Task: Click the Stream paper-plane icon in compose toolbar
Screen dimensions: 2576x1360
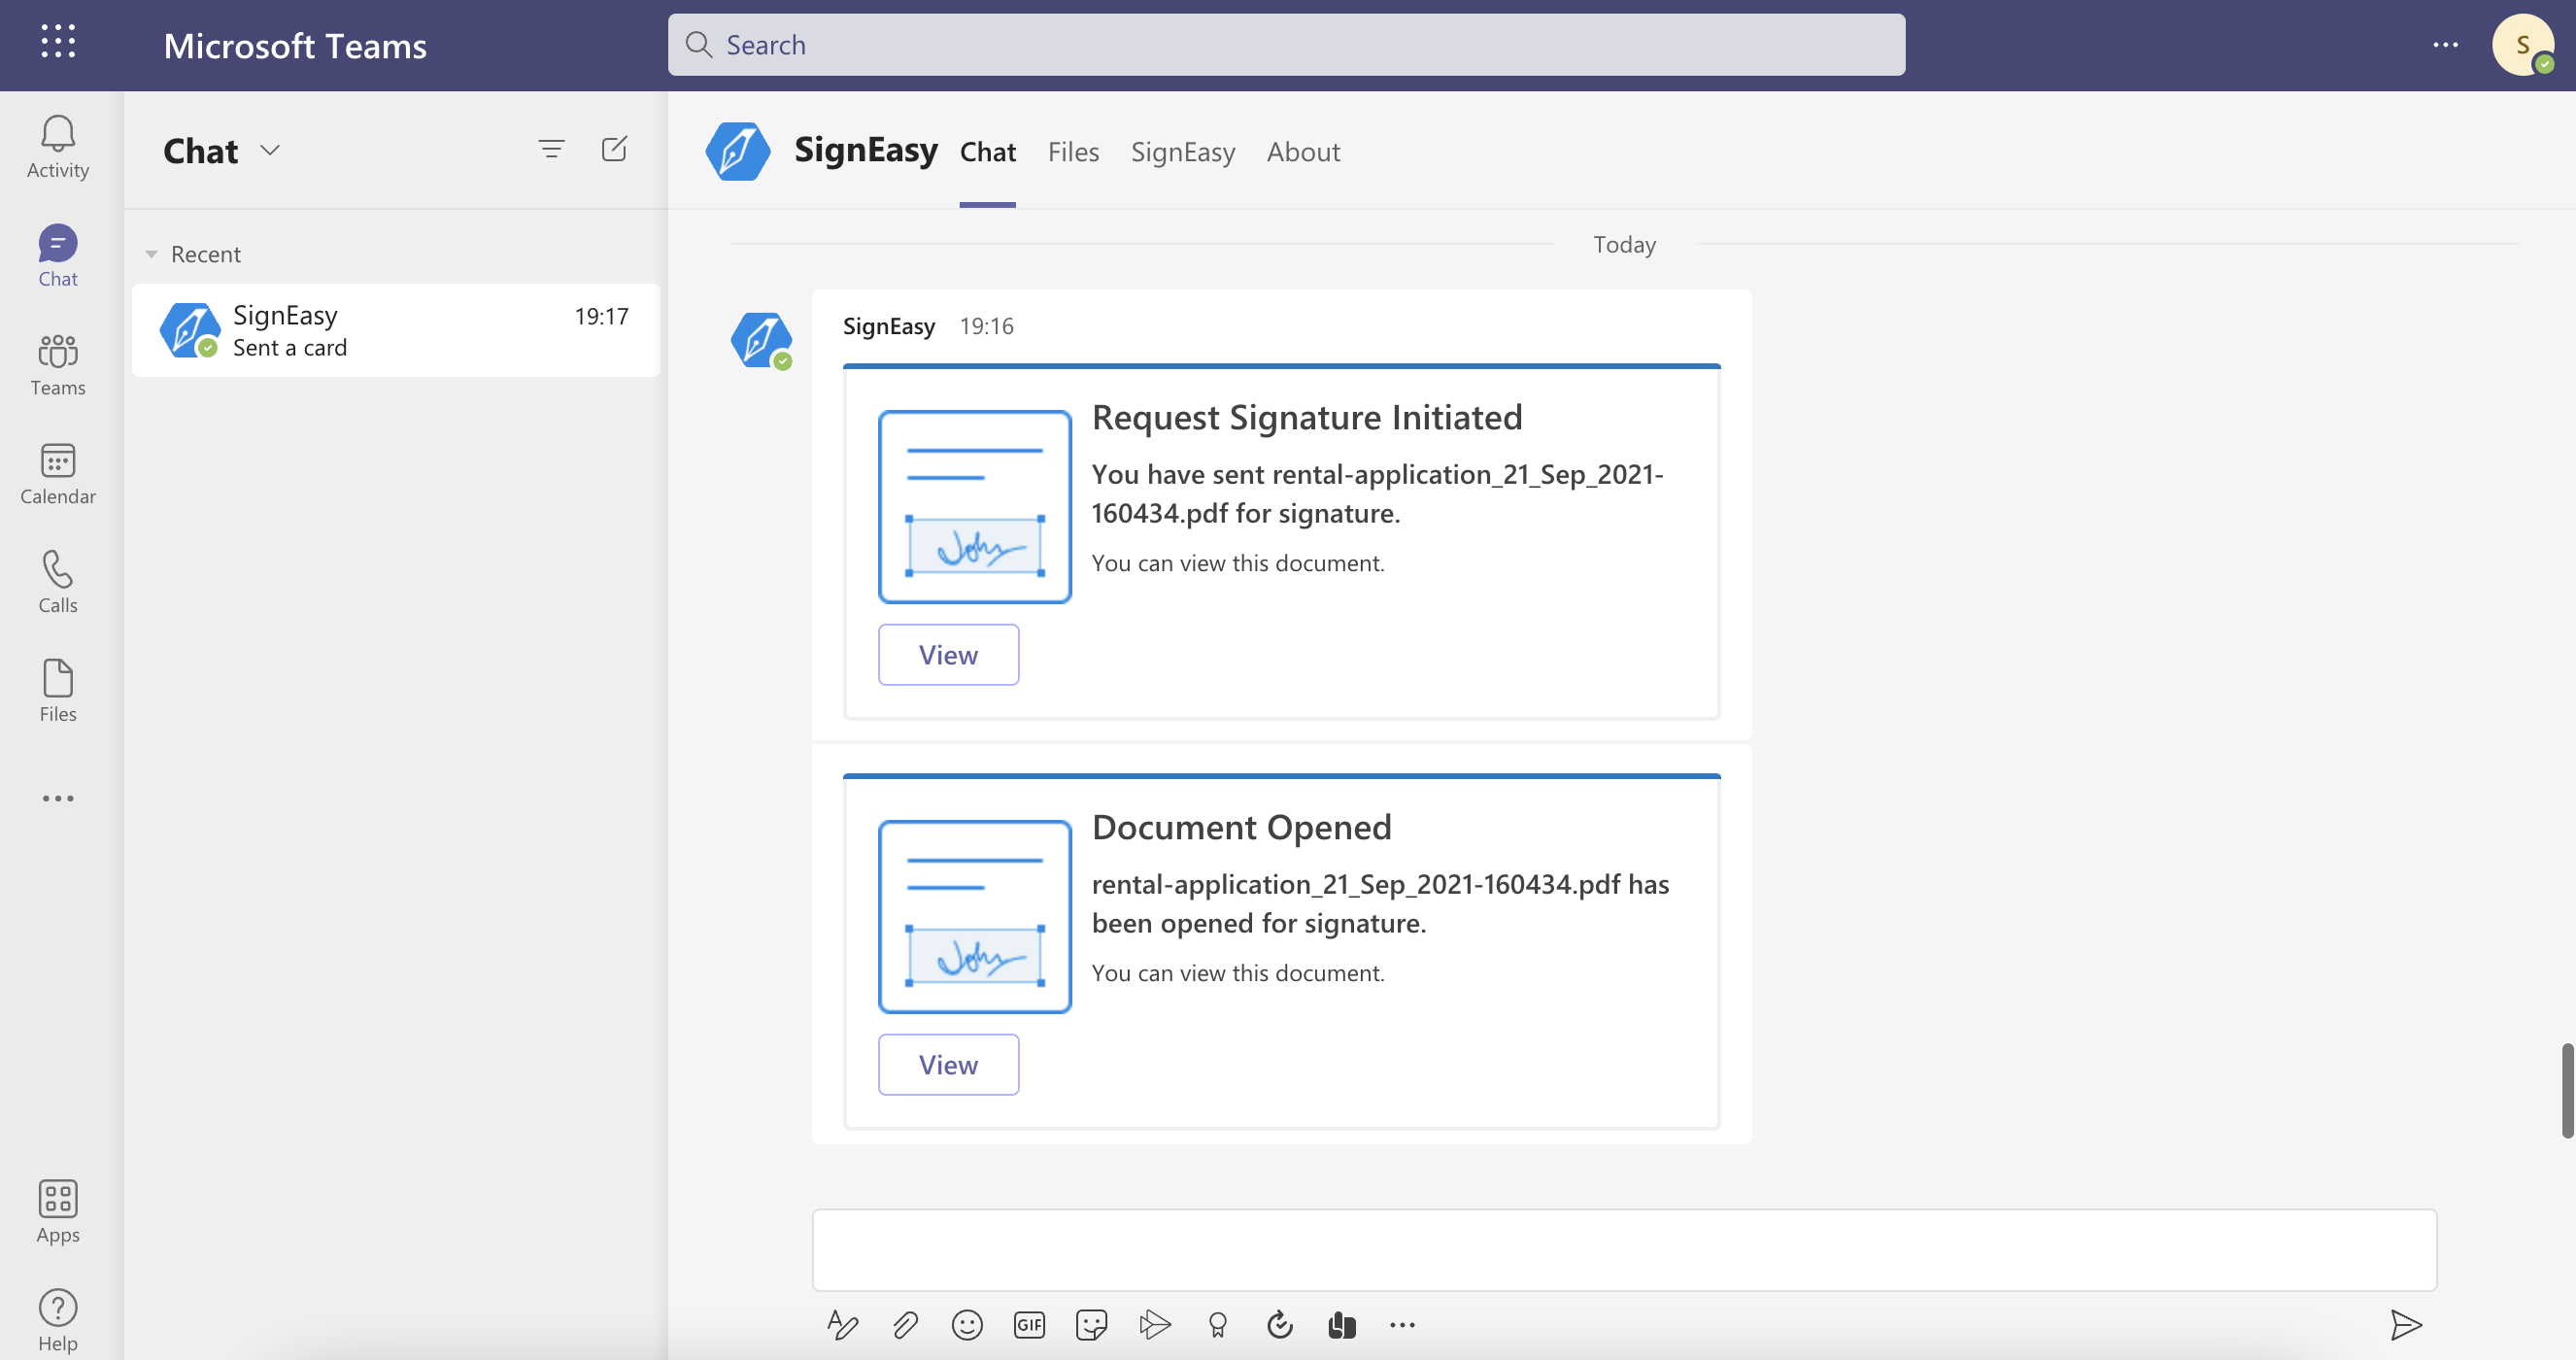Action: 1154,1325
